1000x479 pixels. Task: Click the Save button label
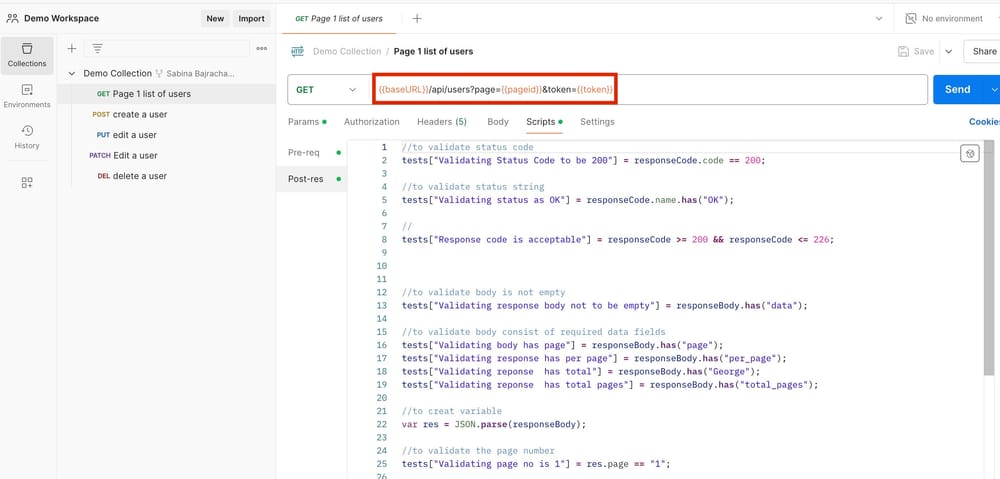(923, 52)
